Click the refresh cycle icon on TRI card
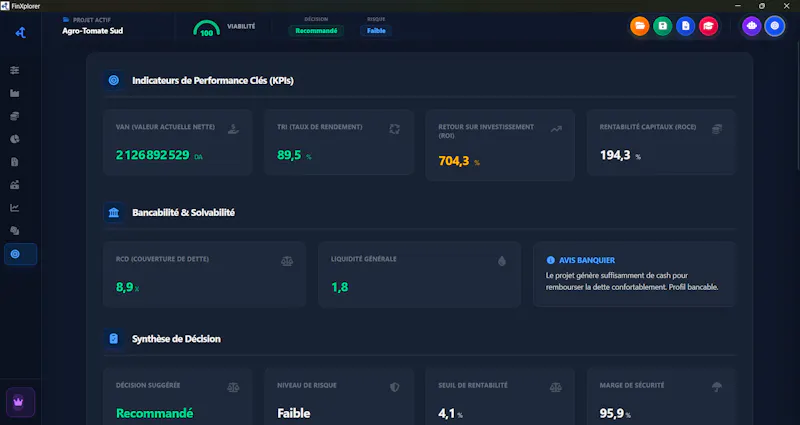 tap(394, 129)
